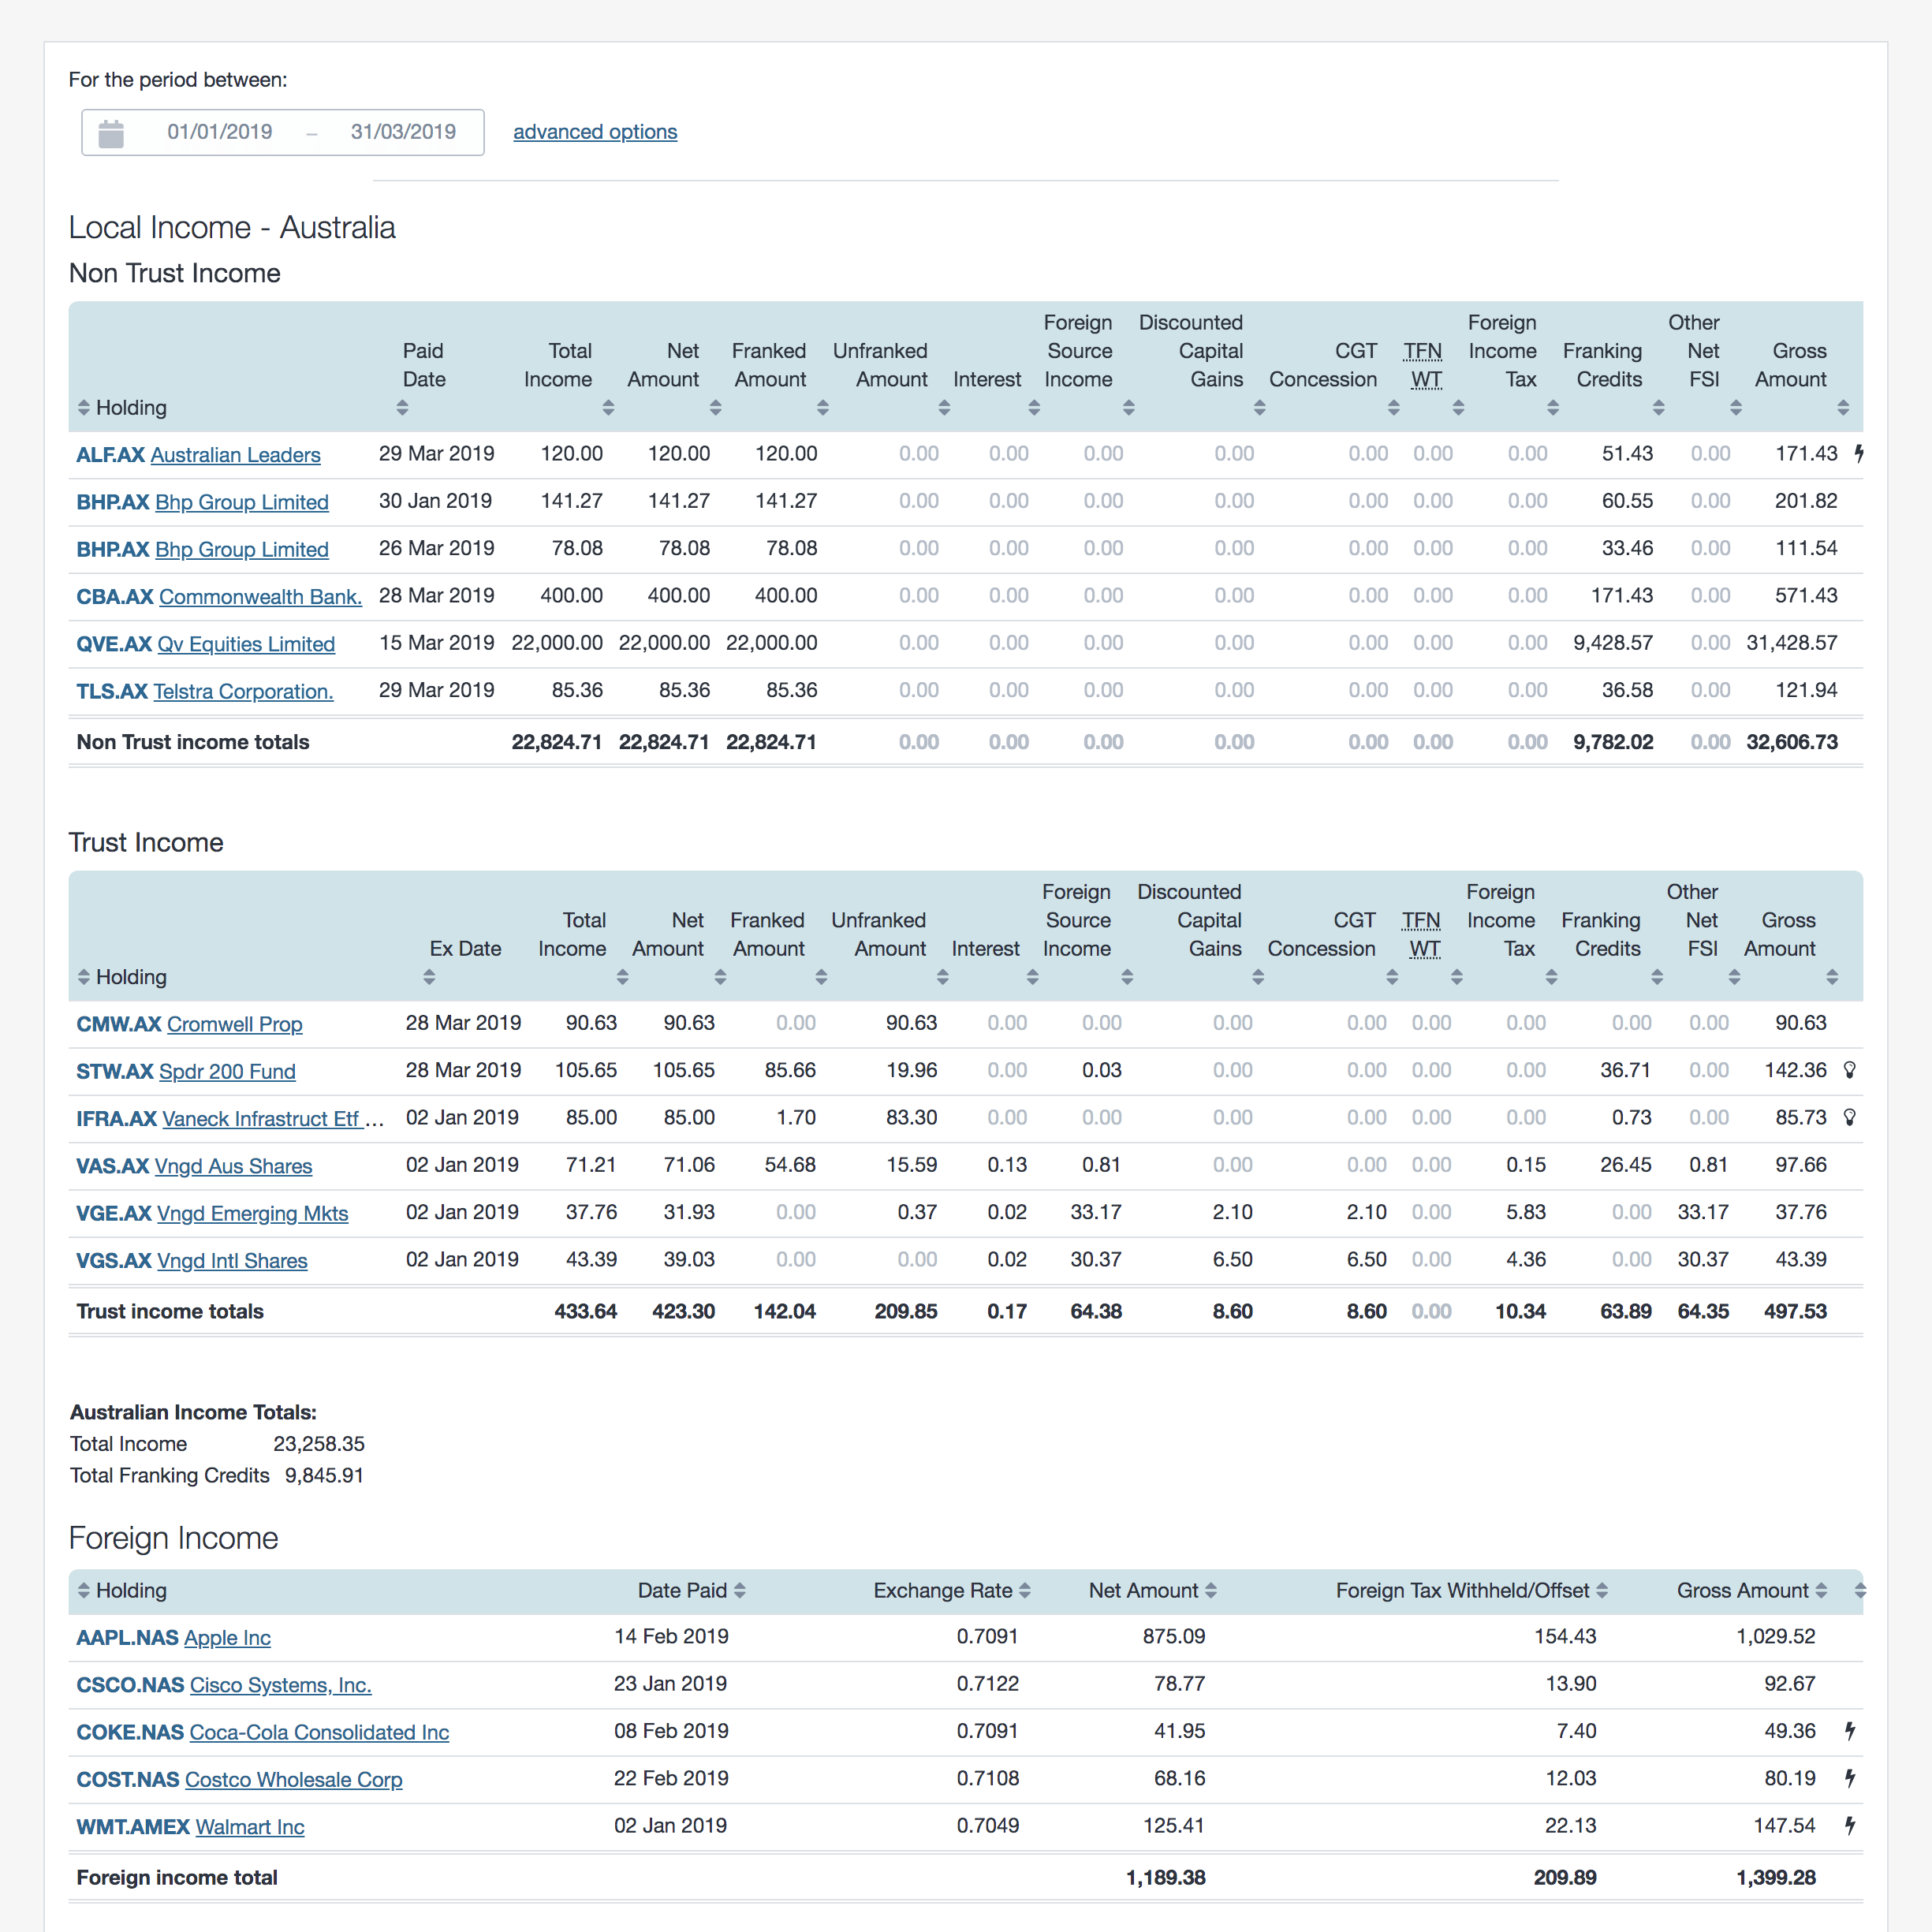Edit the start date 01/01/2019 field

pyautogui.click(x=220, y=132)
